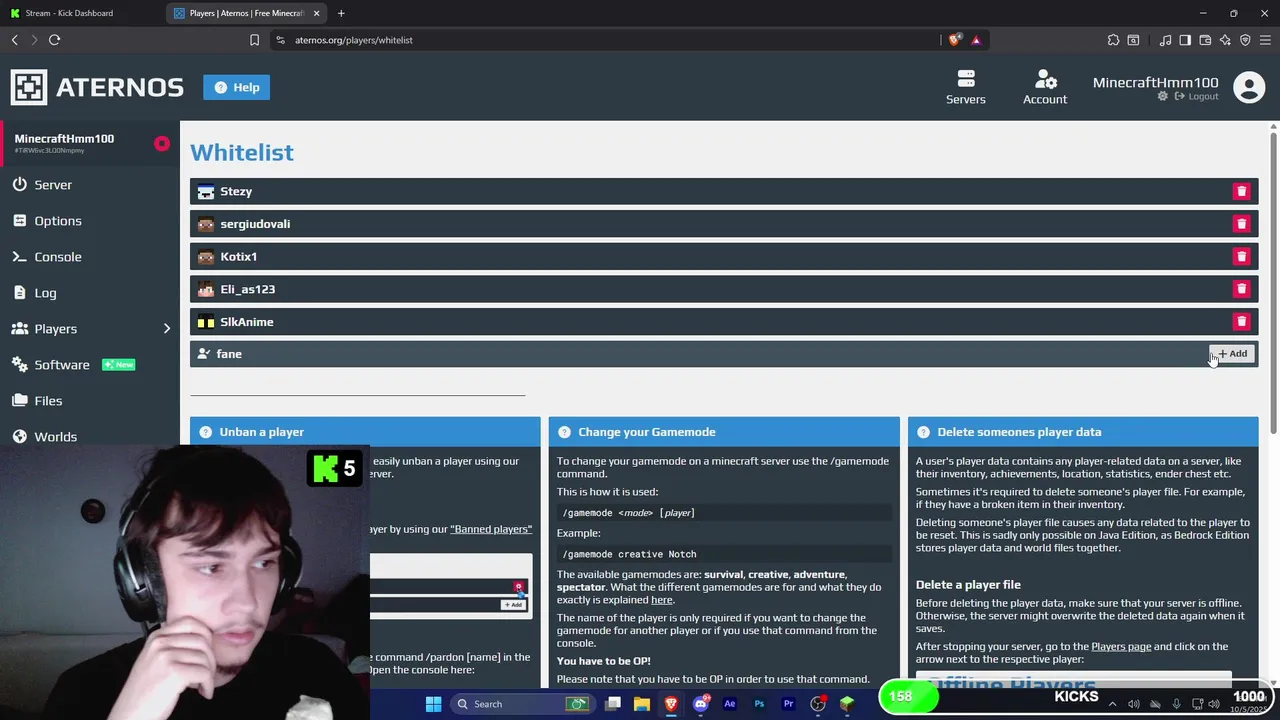
Task: Click the Logout link
Action: pyautogui.click(x=1197, y=96)
